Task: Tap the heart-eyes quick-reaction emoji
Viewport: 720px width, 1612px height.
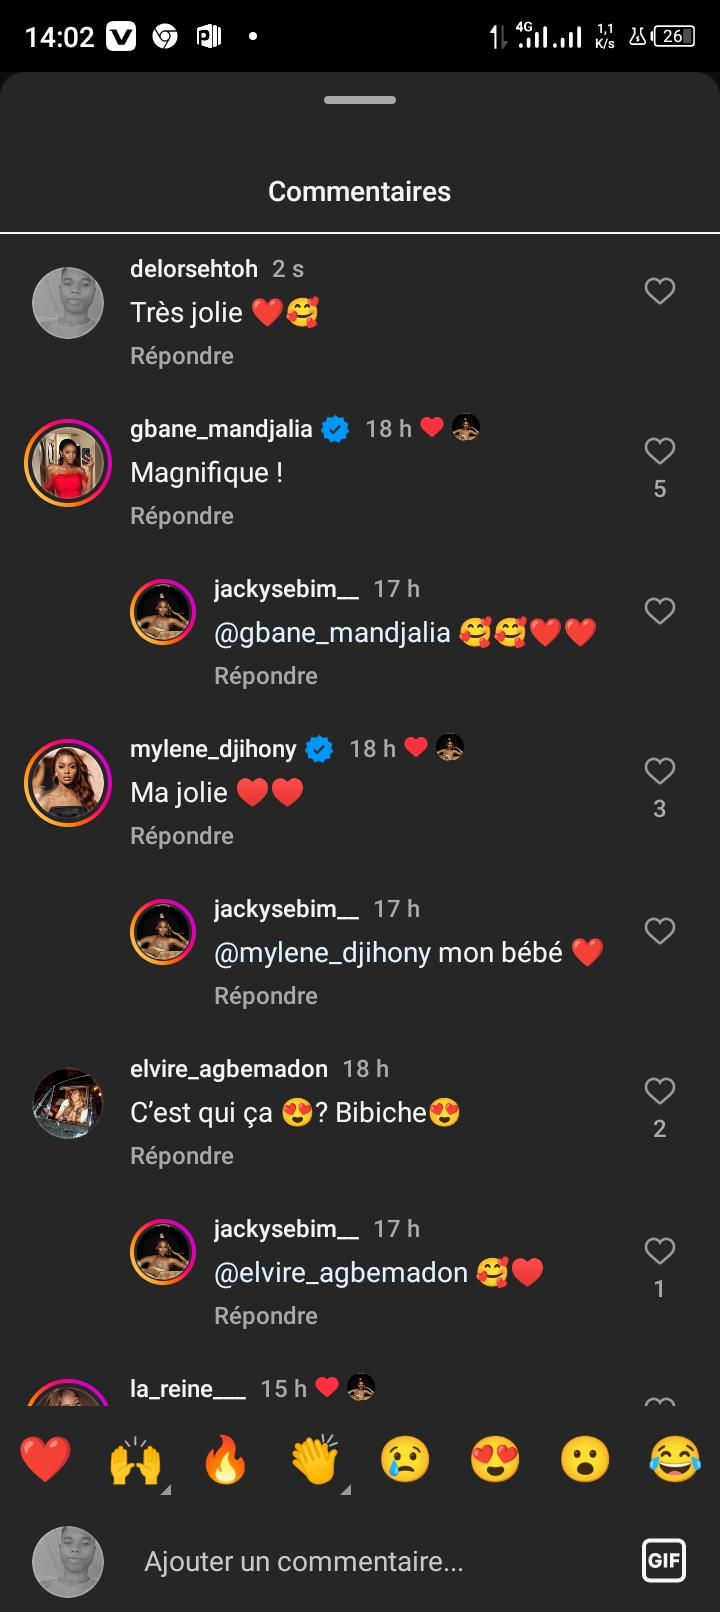Action: click(x=495, y=1459)
